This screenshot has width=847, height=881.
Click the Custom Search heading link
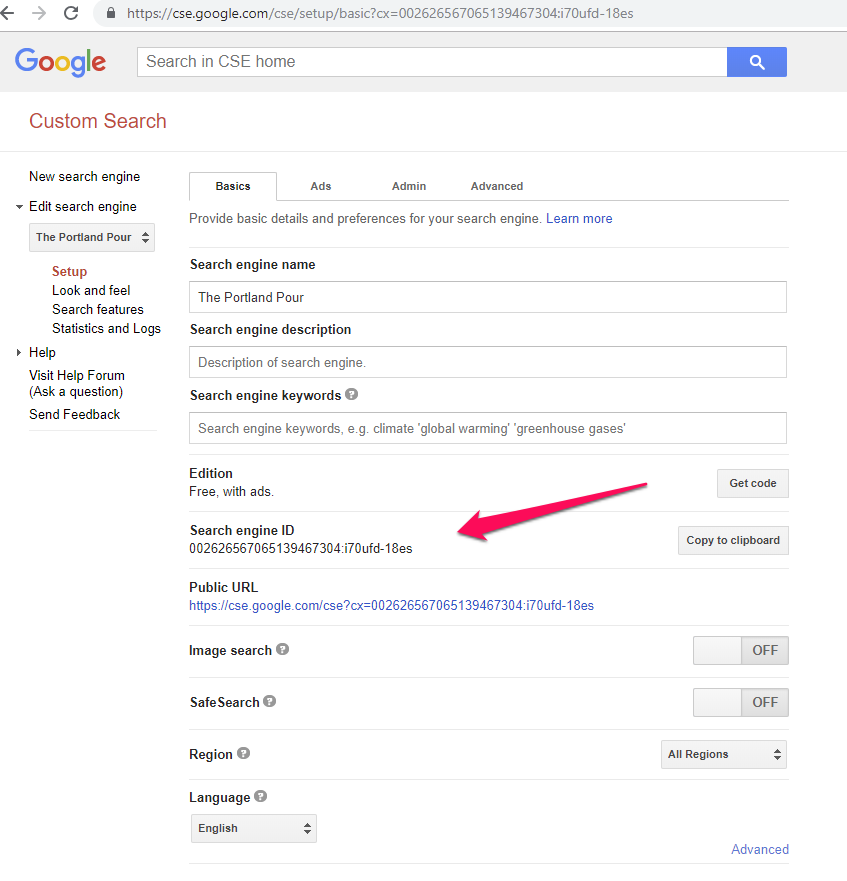pyautogui.click(x=98, y=121)
